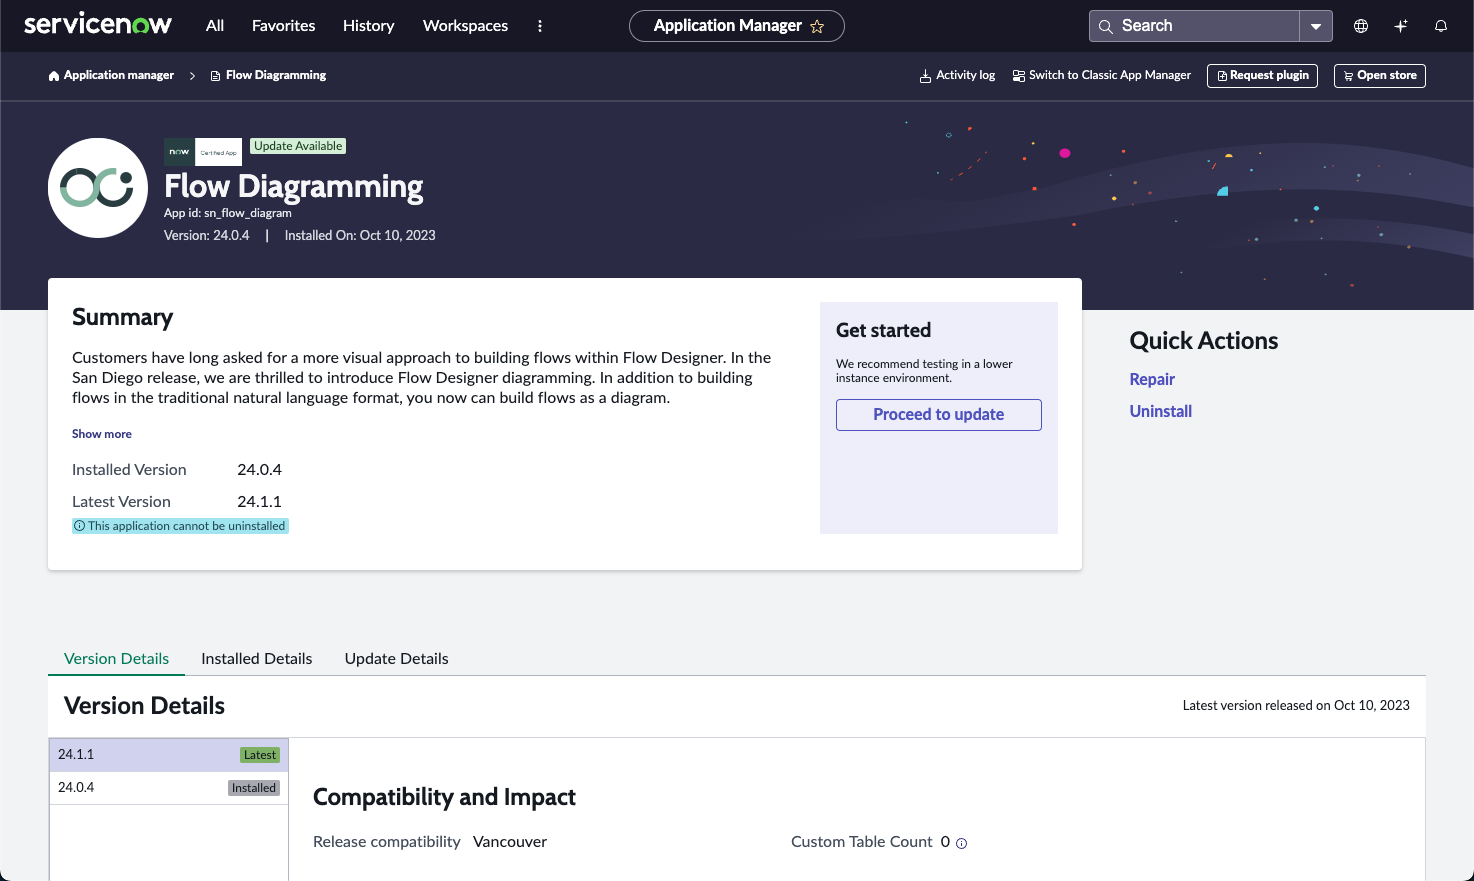Click the Update Available badge
This screenshot has height=881, width=1474.
pos(298,146)
